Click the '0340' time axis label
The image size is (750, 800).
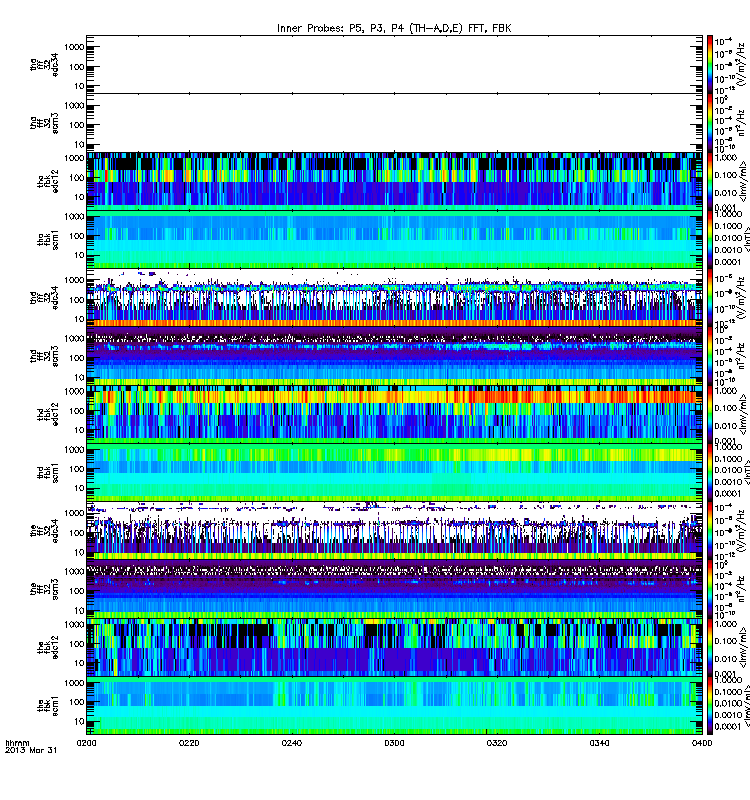(x=599, y=743)
